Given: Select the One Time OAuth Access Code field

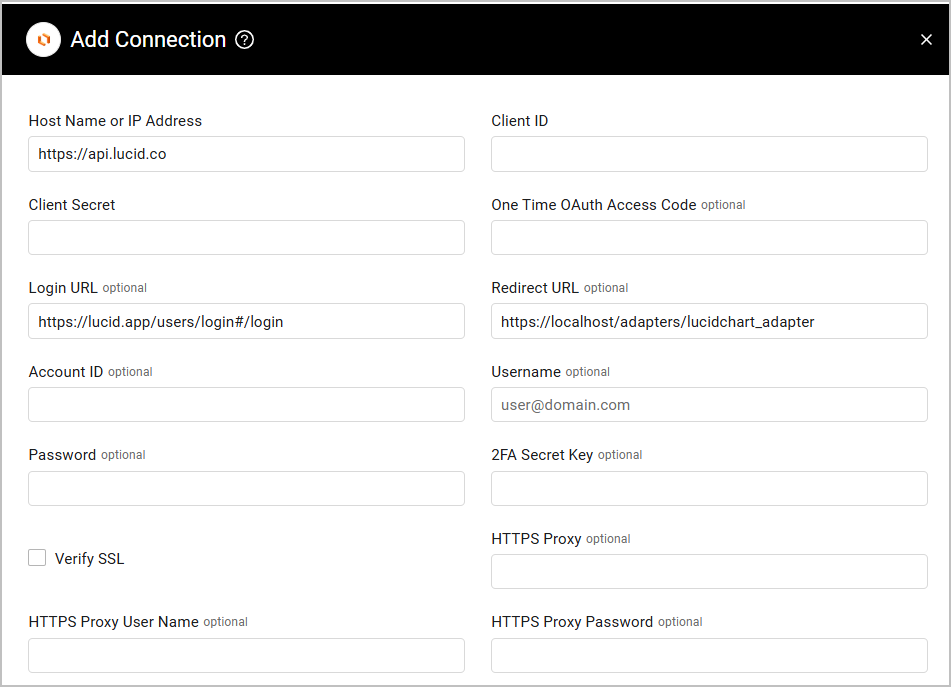Looking at the screenshot, I should (x=709, y=238).
